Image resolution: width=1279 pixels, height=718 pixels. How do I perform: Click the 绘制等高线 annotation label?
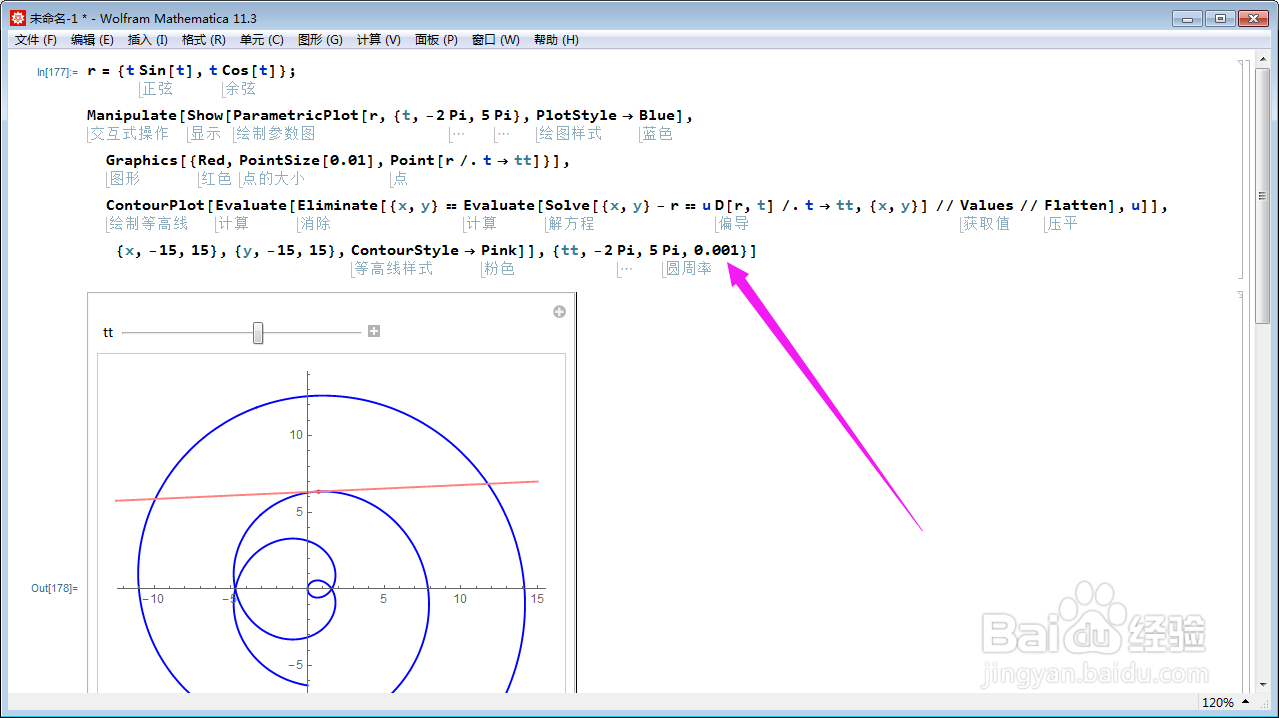[148, 223]
